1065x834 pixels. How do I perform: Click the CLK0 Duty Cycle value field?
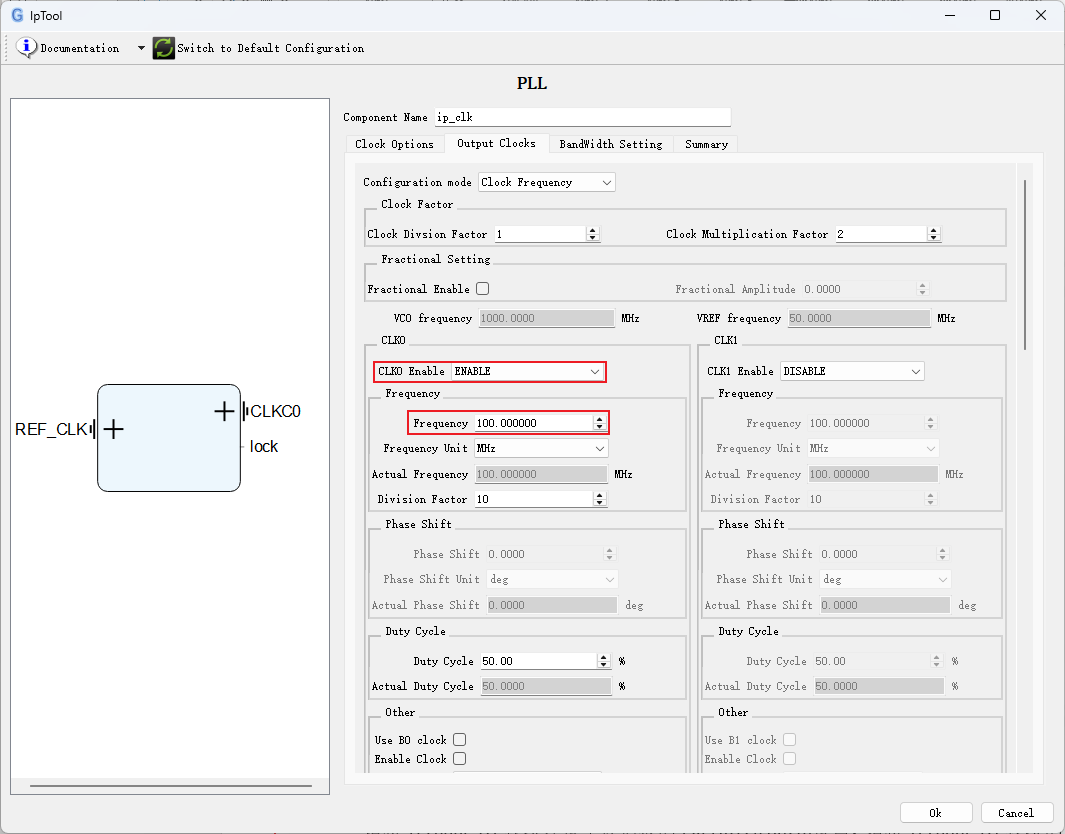click(539, 661)
